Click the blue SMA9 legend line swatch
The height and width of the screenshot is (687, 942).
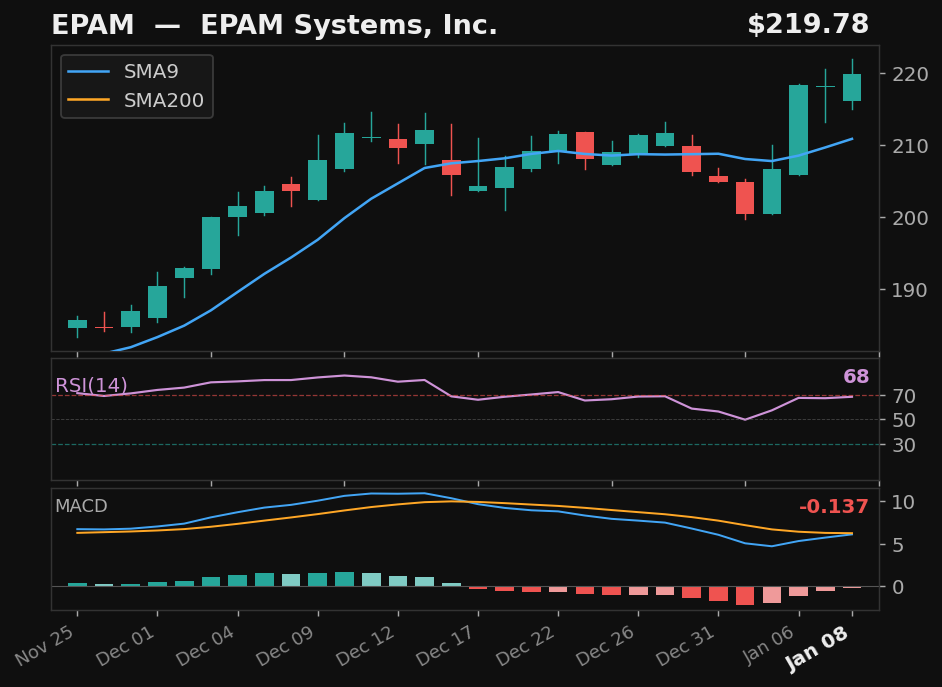click(88, 72)
